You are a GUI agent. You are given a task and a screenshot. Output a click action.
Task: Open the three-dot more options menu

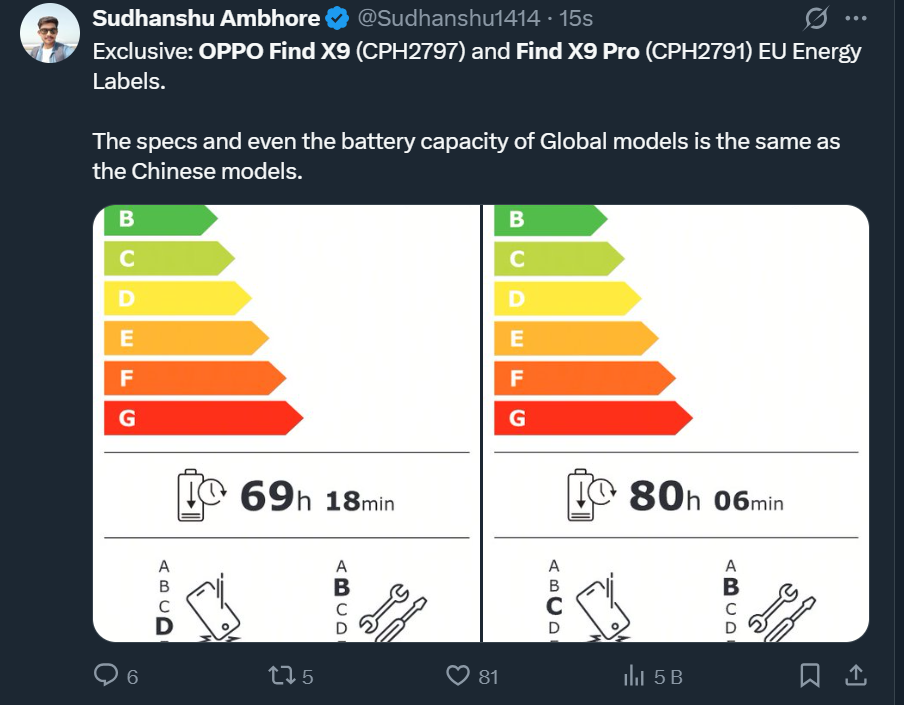tap(855, 19)
